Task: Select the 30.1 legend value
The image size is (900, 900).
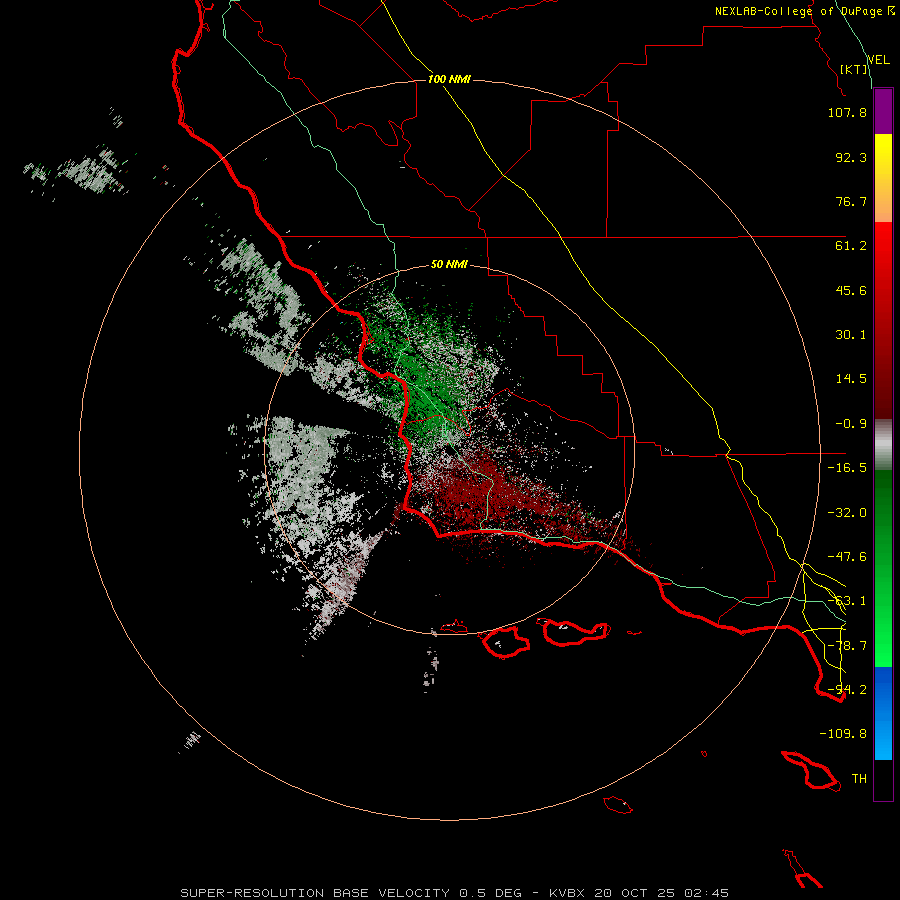Action: click(851, 335)
